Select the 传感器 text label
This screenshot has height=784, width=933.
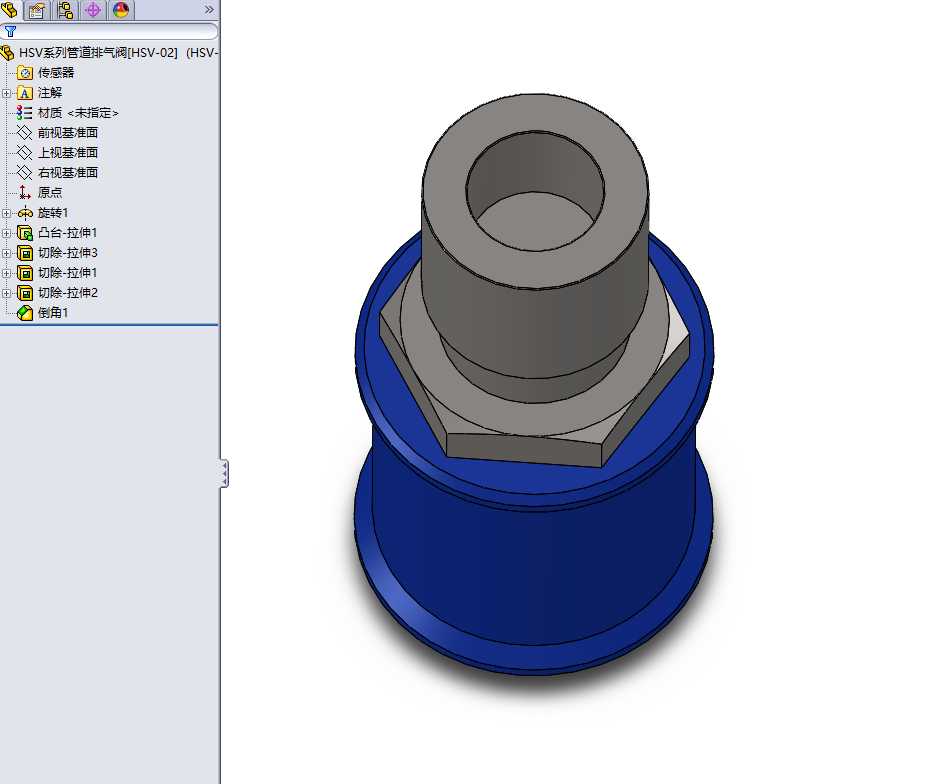tap(56, 73)
